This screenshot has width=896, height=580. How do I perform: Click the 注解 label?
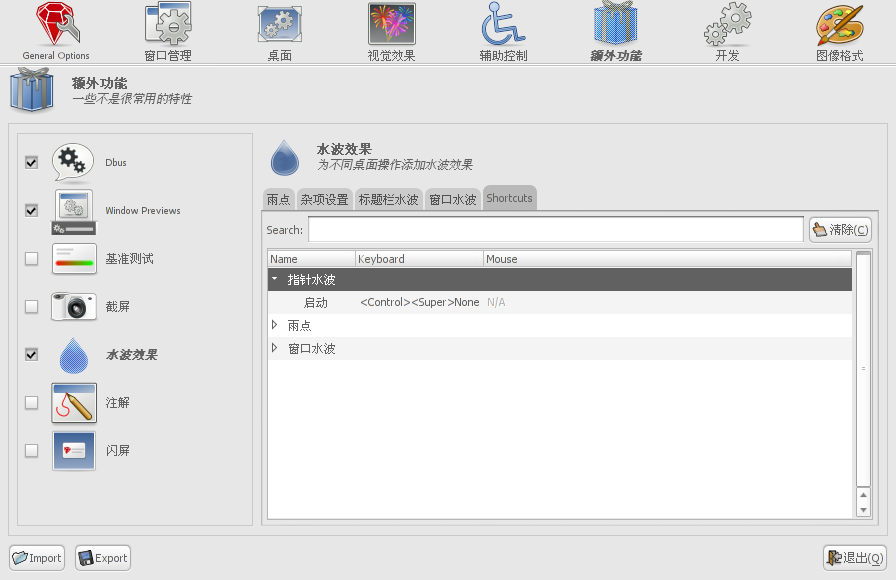click(x=117, y=402)
